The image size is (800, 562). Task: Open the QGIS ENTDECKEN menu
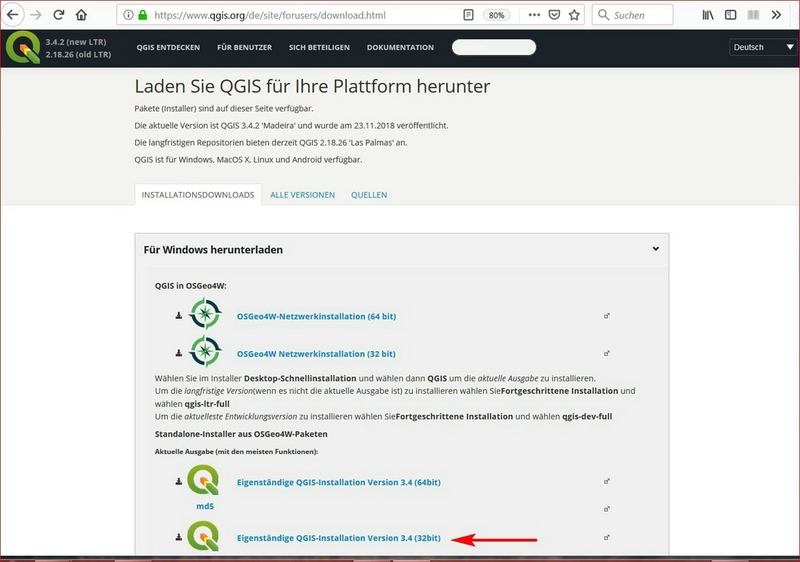click(x=168, y=47)
